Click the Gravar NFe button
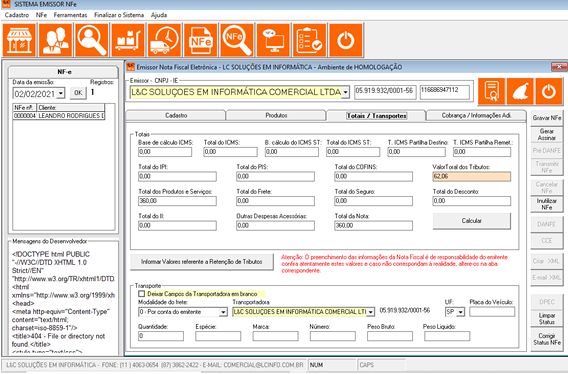568x374 pixels. [547, 118]
